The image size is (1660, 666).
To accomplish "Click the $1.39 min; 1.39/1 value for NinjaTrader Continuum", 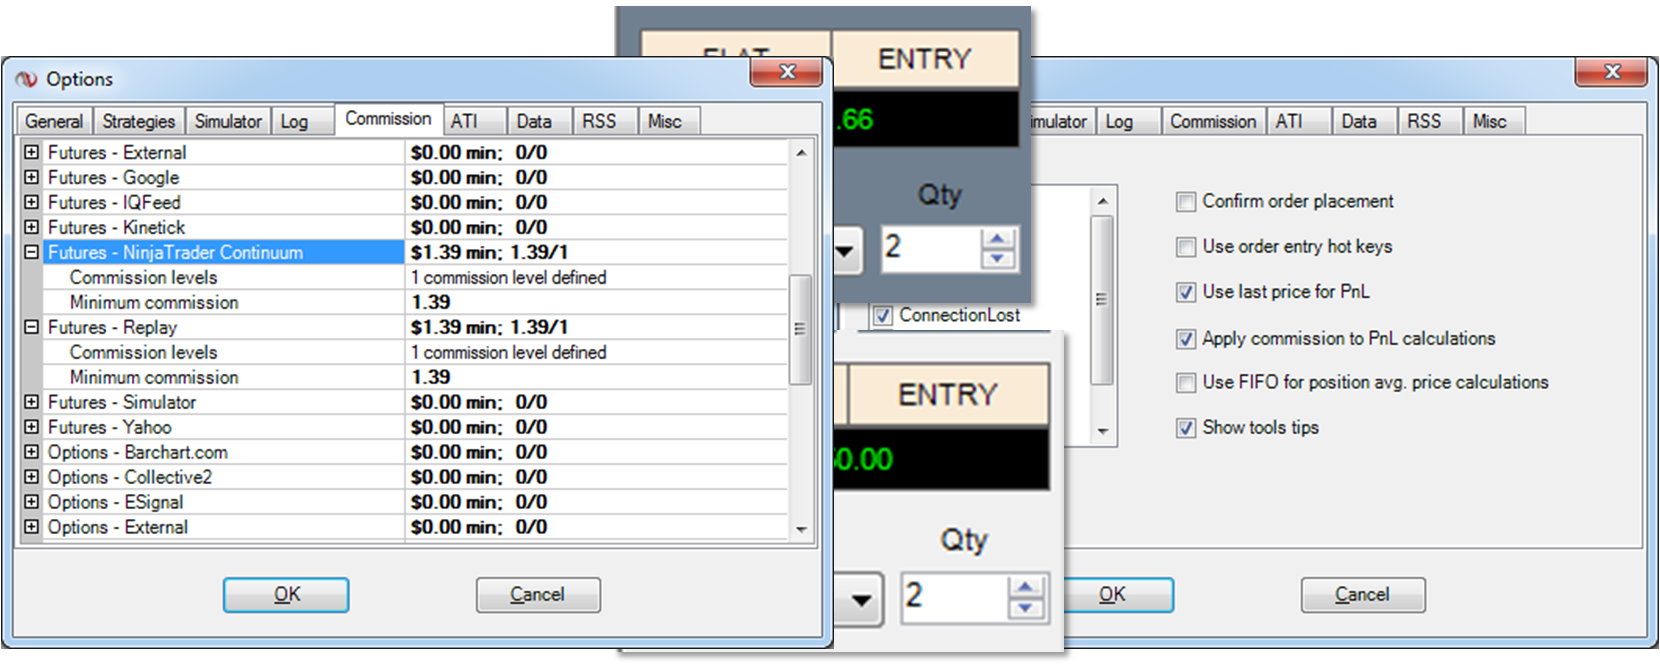I will point(489,252).
